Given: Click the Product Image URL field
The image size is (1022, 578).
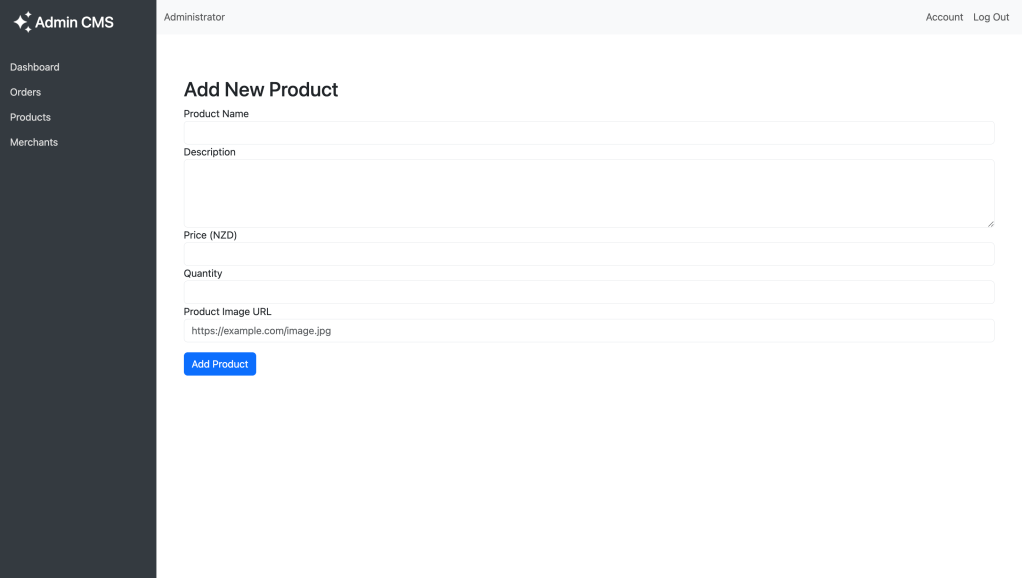Looking at the screenshot, I should 588,330.
